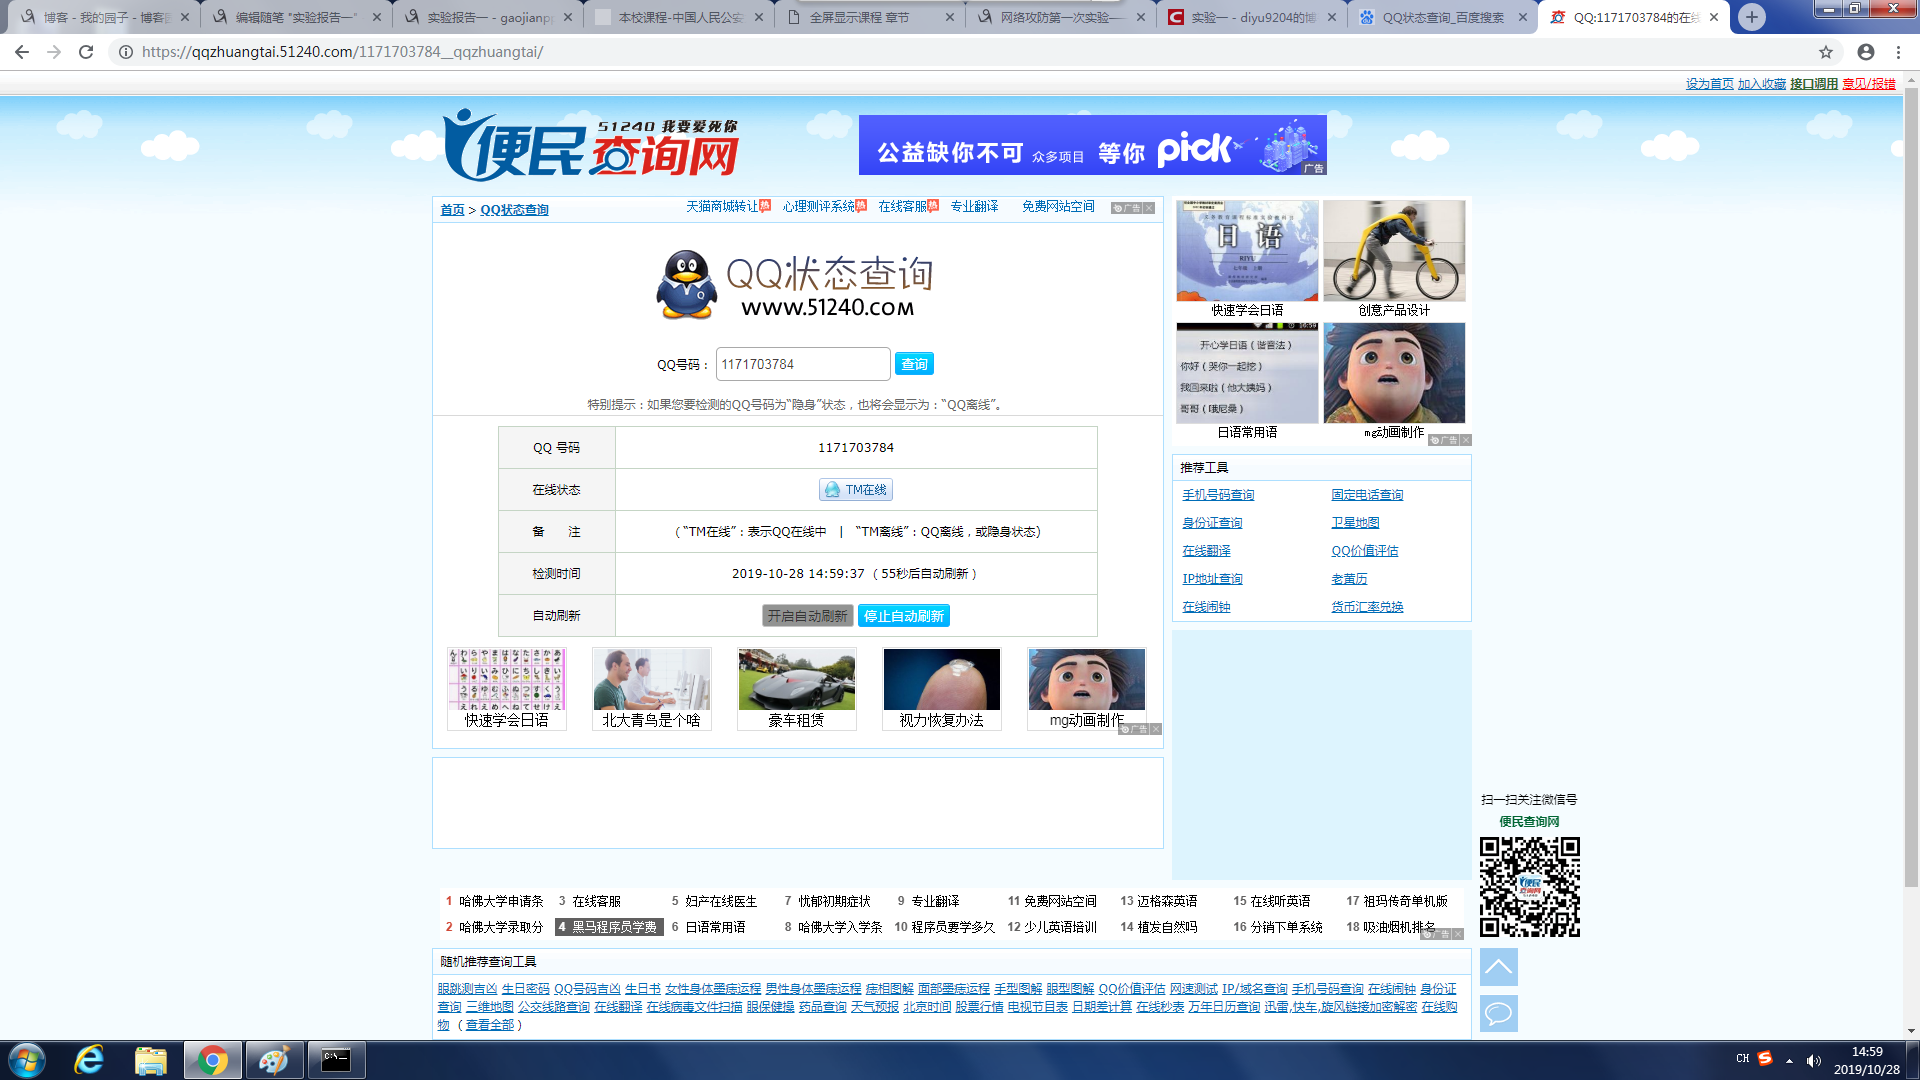Click the 查询 search button
1920x1080 pixels.
(x=914, y=364)
